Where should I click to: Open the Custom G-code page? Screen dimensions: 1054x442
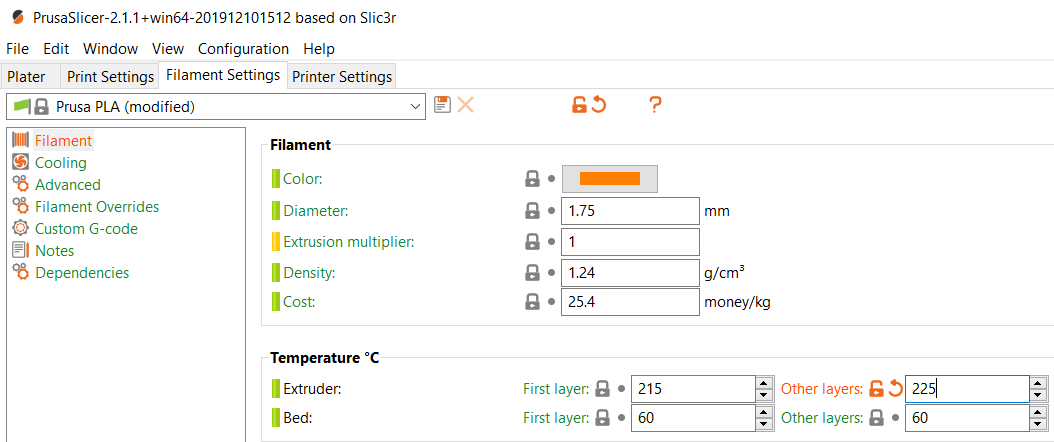[86, 228]
